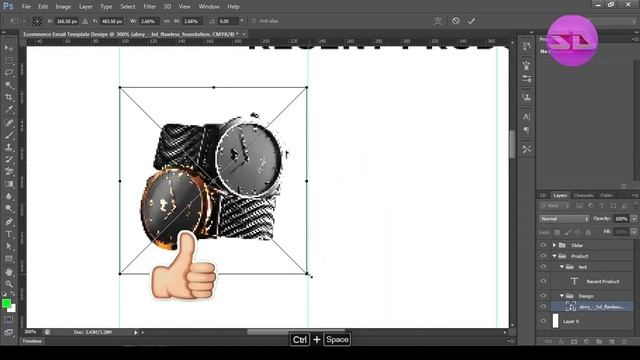Select the Hand tool
This screenshot has height=360, width=640.
click(x=9, y=272)
